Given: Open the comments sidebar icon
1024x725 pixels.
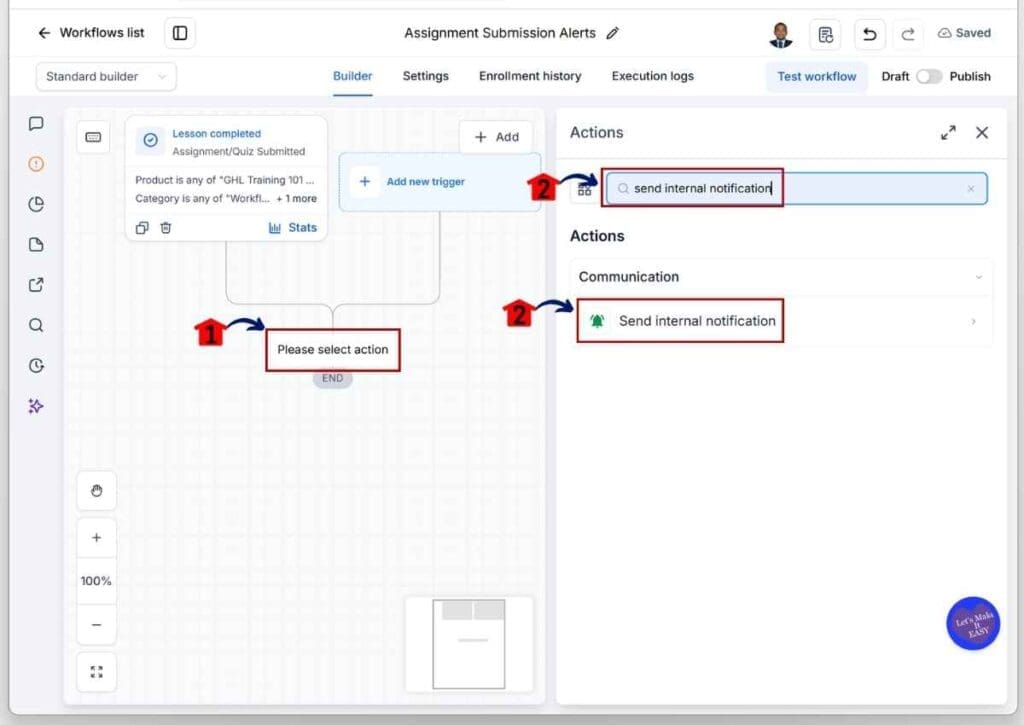Looking at the screenshot, I should [x=37, y=123].
